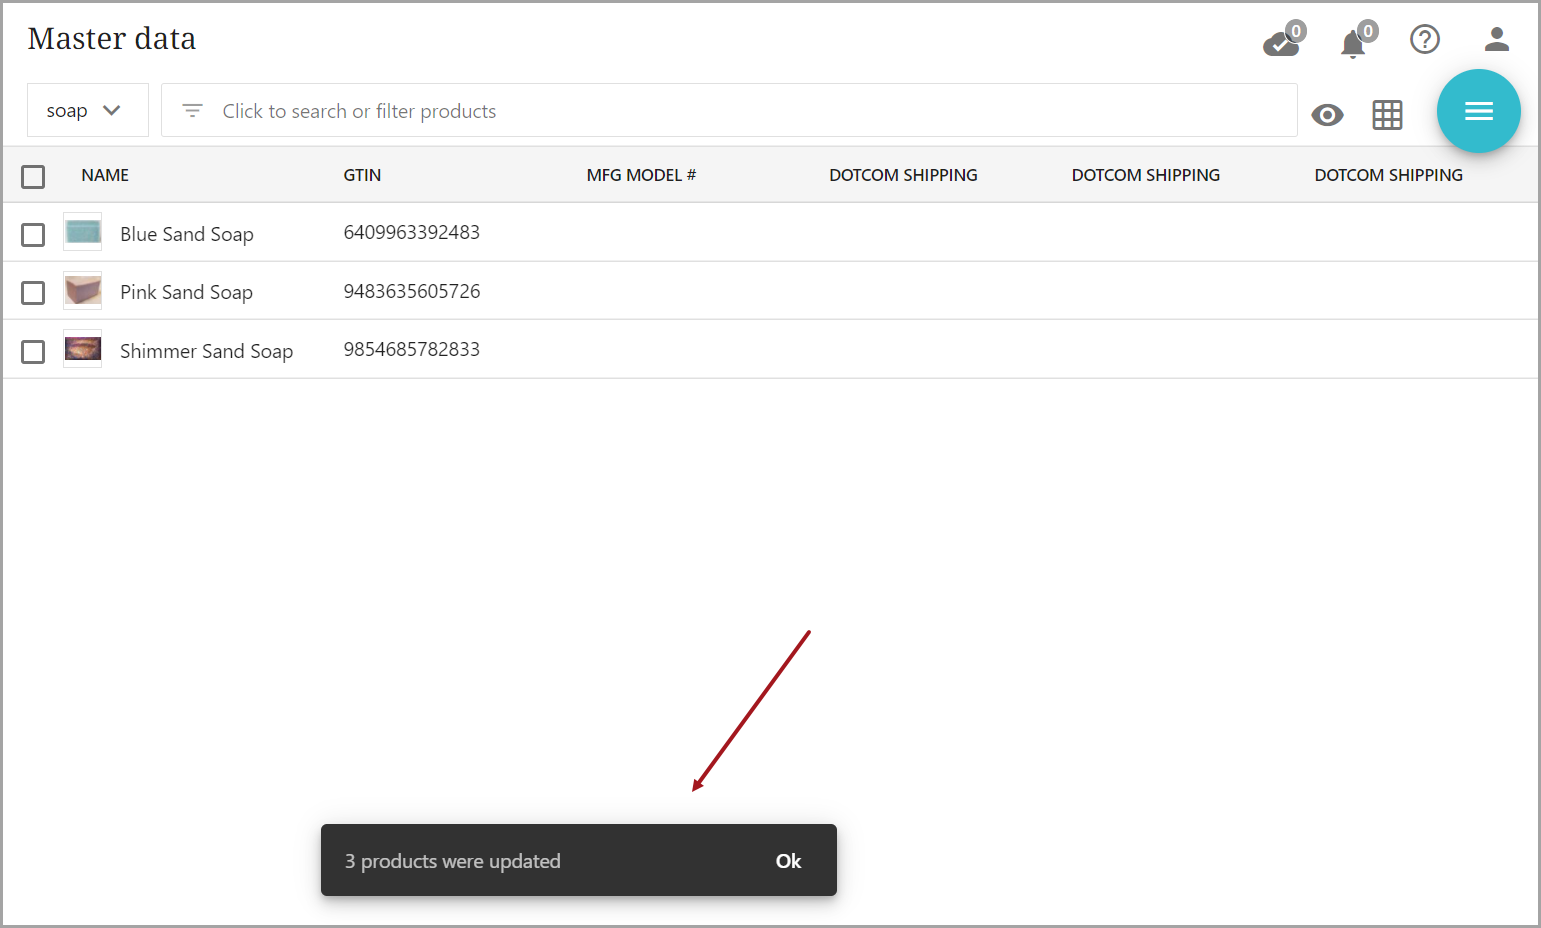Image resolution: width=1541 pixels, height=928 pixels.
Task: Dismiss the notification with Ok
Action: coord(788,861)
